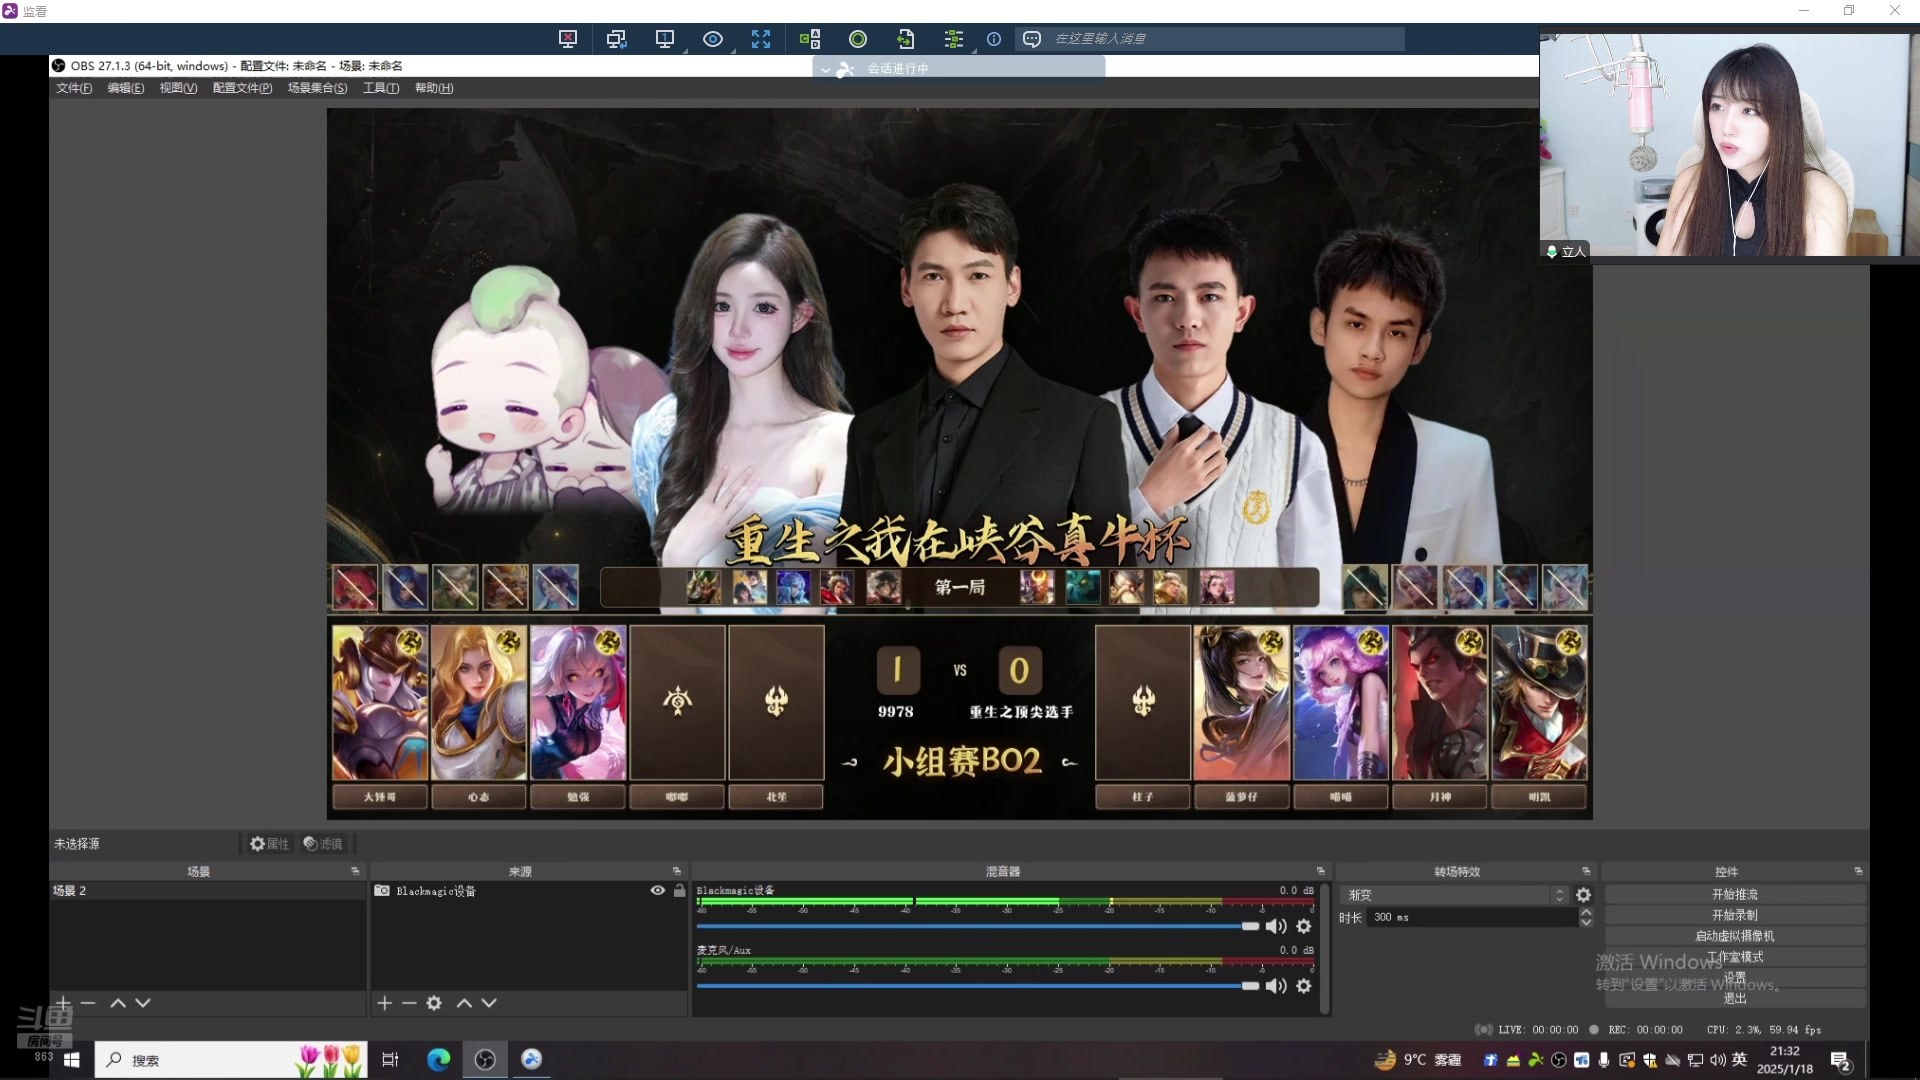
Task: Open transition properties gear icon
Action: click(1584, 895)
